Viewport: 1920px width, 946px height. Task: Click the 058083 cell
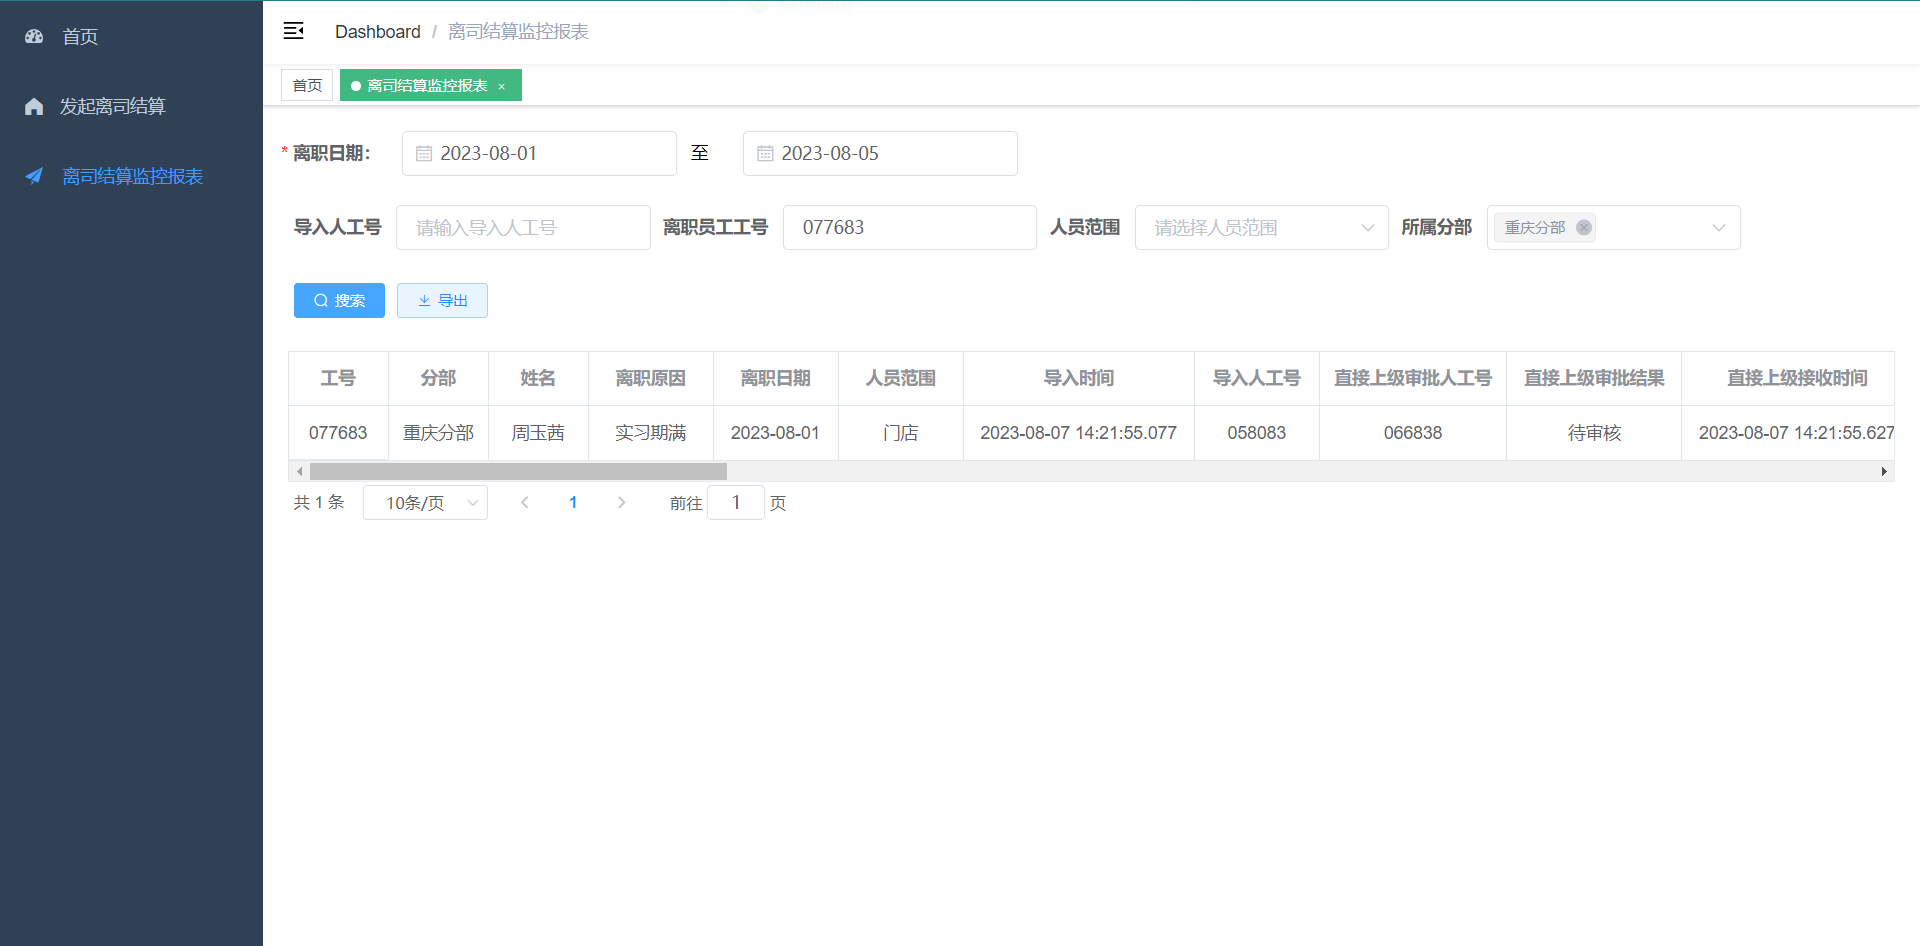coord(1257,433)
